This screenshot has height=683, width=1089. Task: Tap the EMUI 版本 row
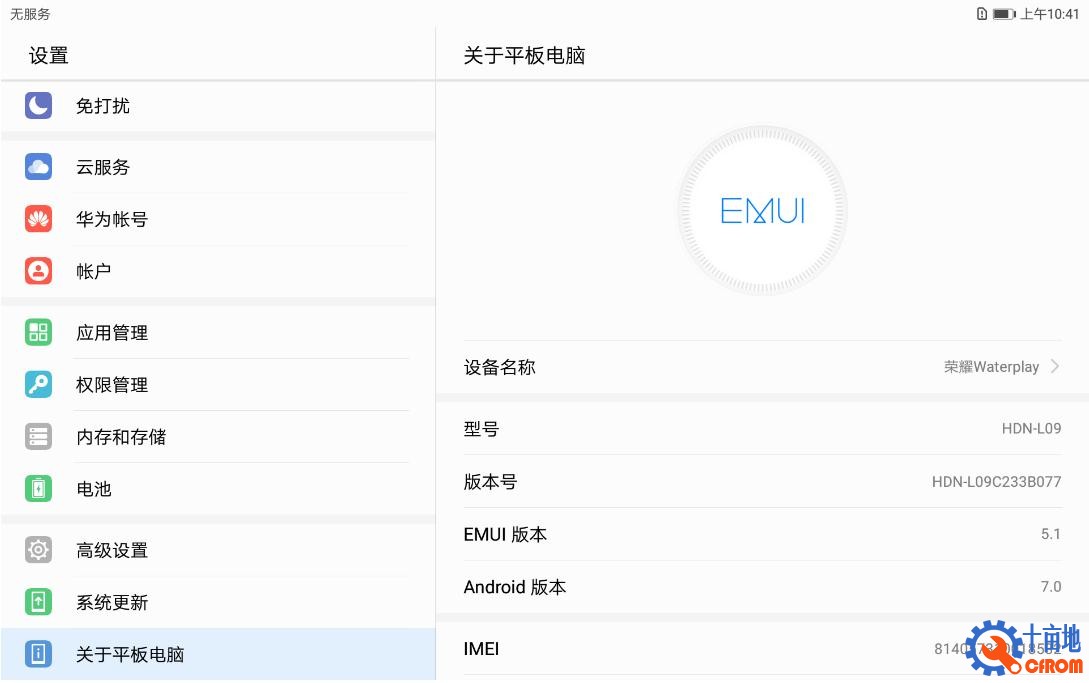point(762,534)
